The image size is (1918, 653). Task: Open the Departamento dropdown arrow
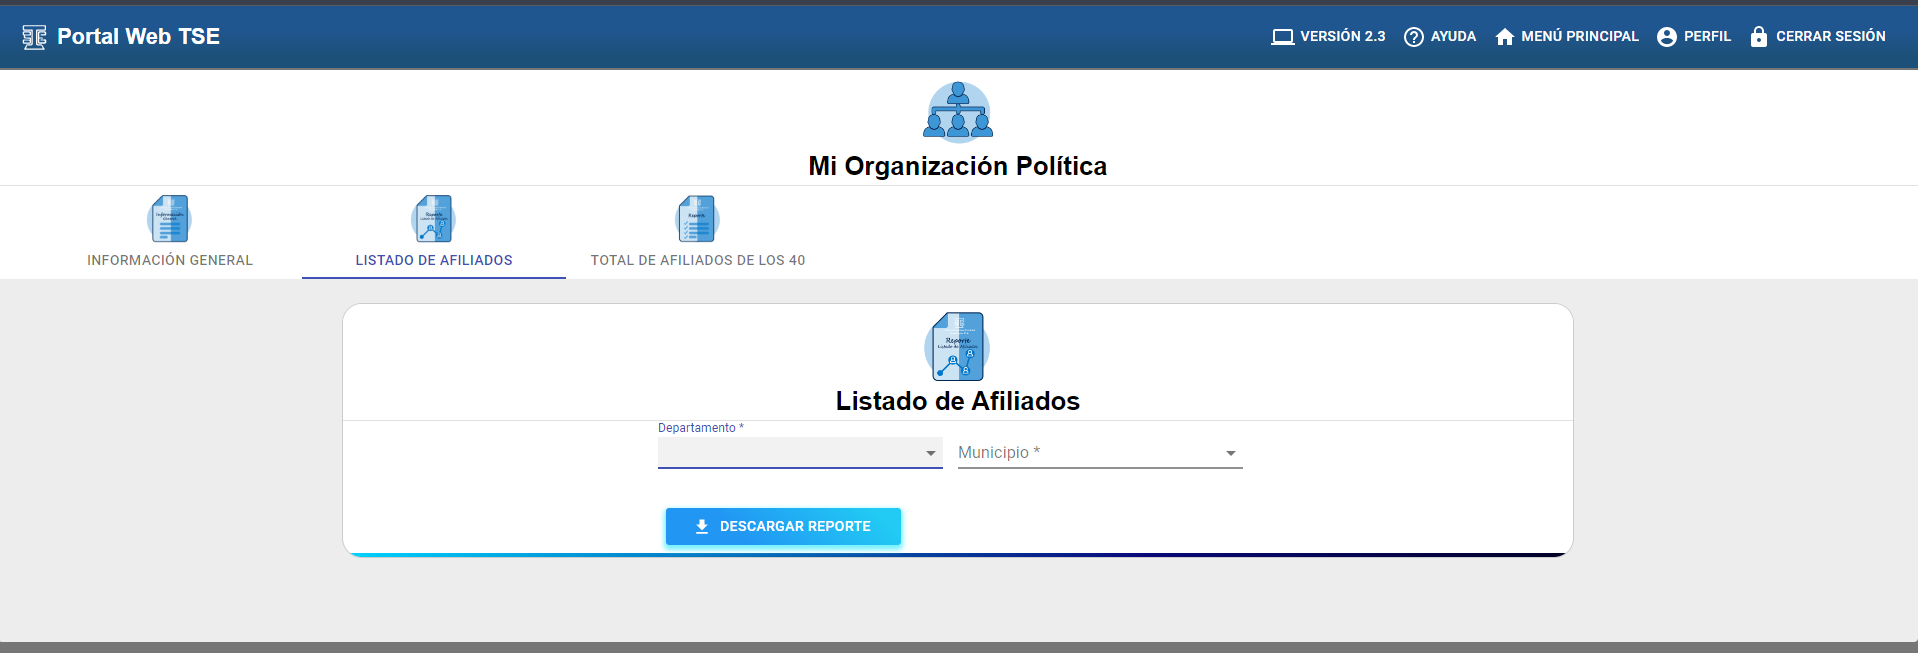[x=930, y=453]
